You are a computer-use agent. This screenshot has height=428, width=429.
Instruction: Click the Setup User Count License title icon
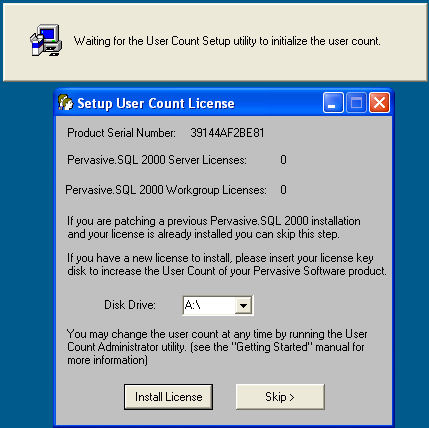coord(65,103)
